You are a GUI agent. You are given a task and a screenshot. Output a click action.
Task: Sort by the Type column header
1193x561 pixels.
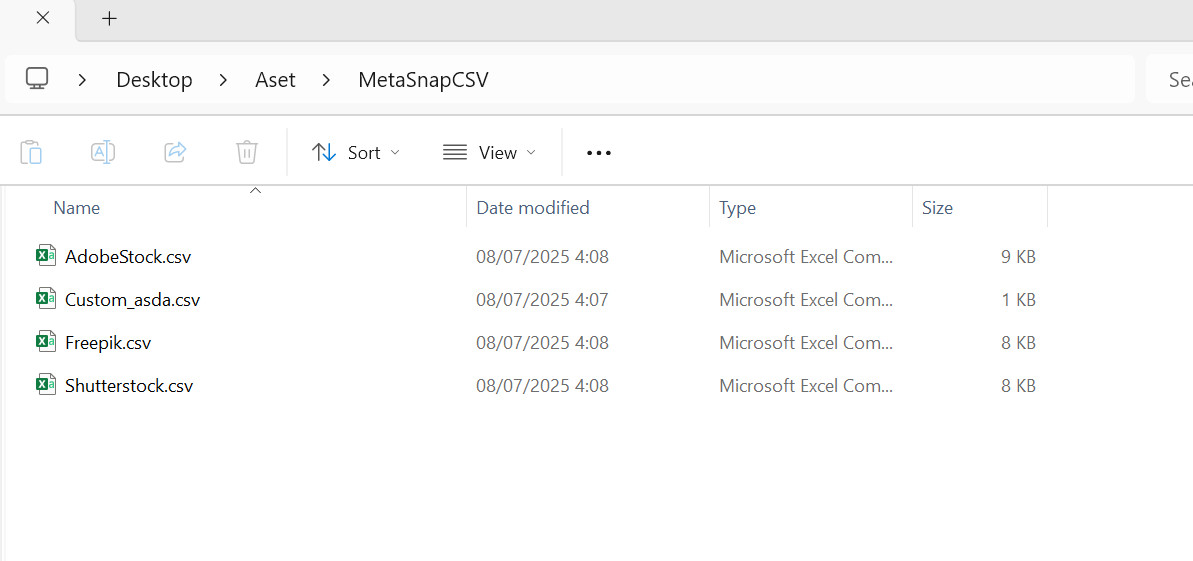point(737,208)
